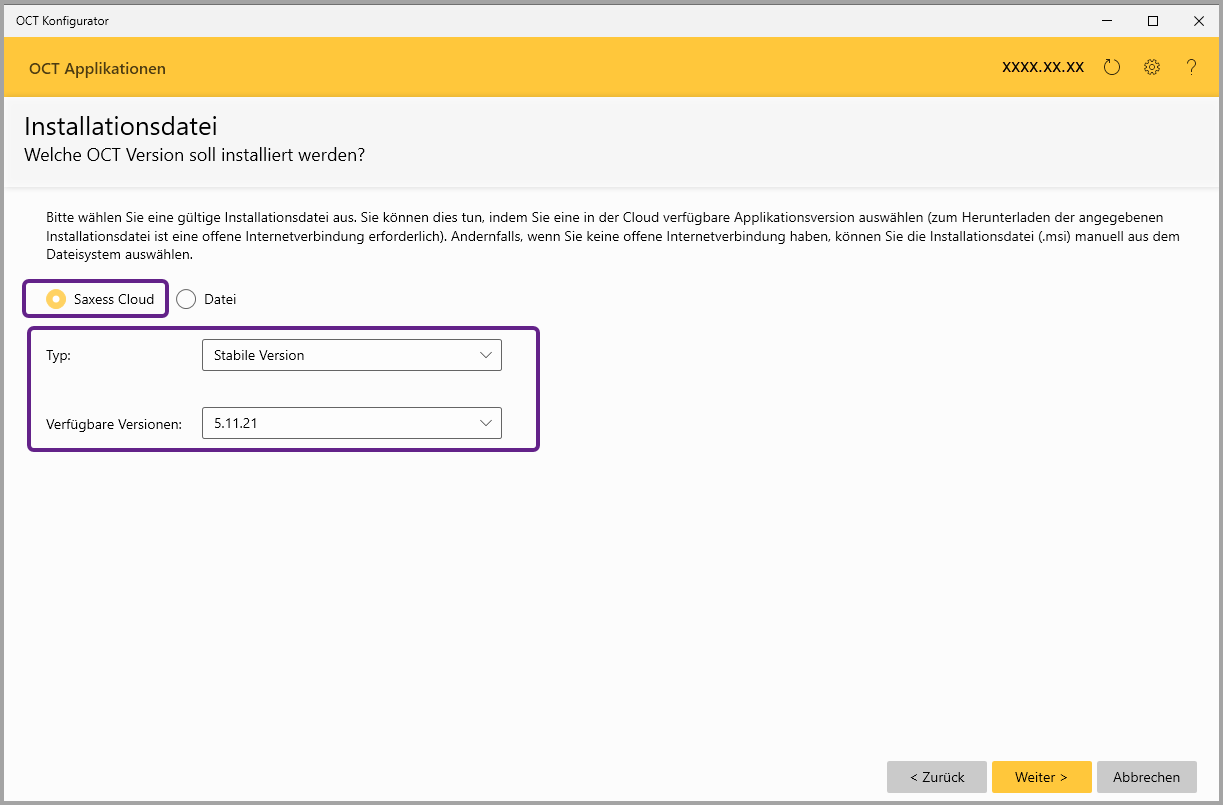
Task: Open help with the question mark icon
Action: coord(1191,68)
